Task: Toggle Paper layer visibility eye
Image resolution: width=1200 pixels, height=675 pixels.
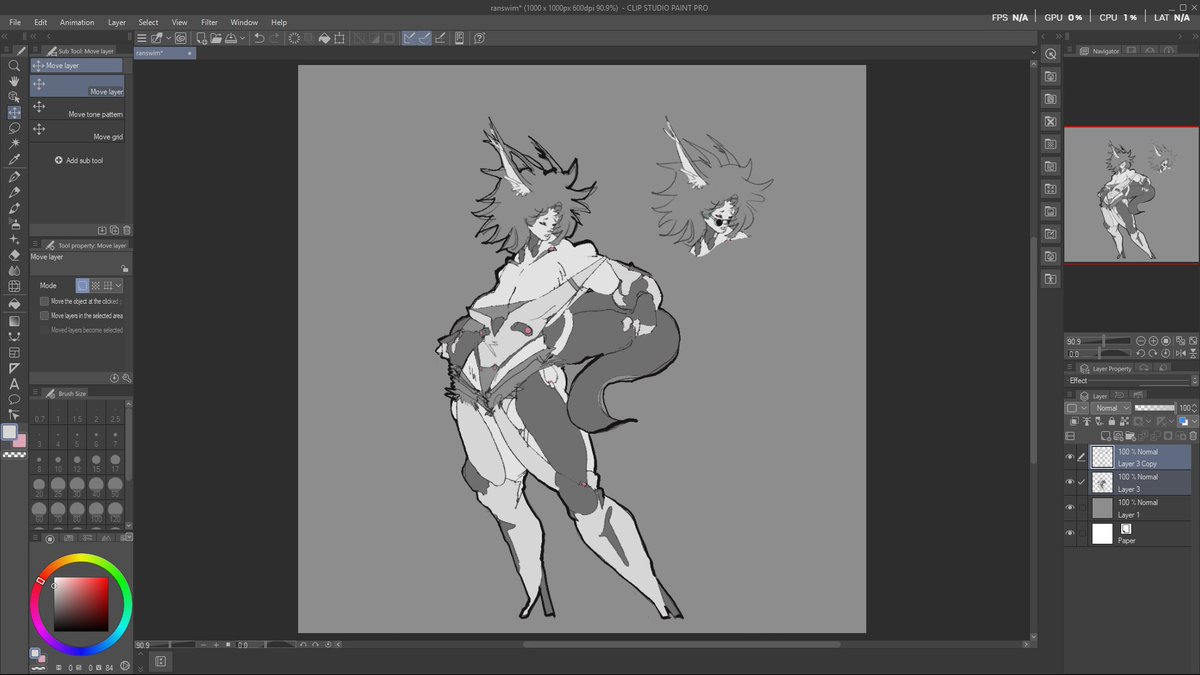Action: [1069, 533]
